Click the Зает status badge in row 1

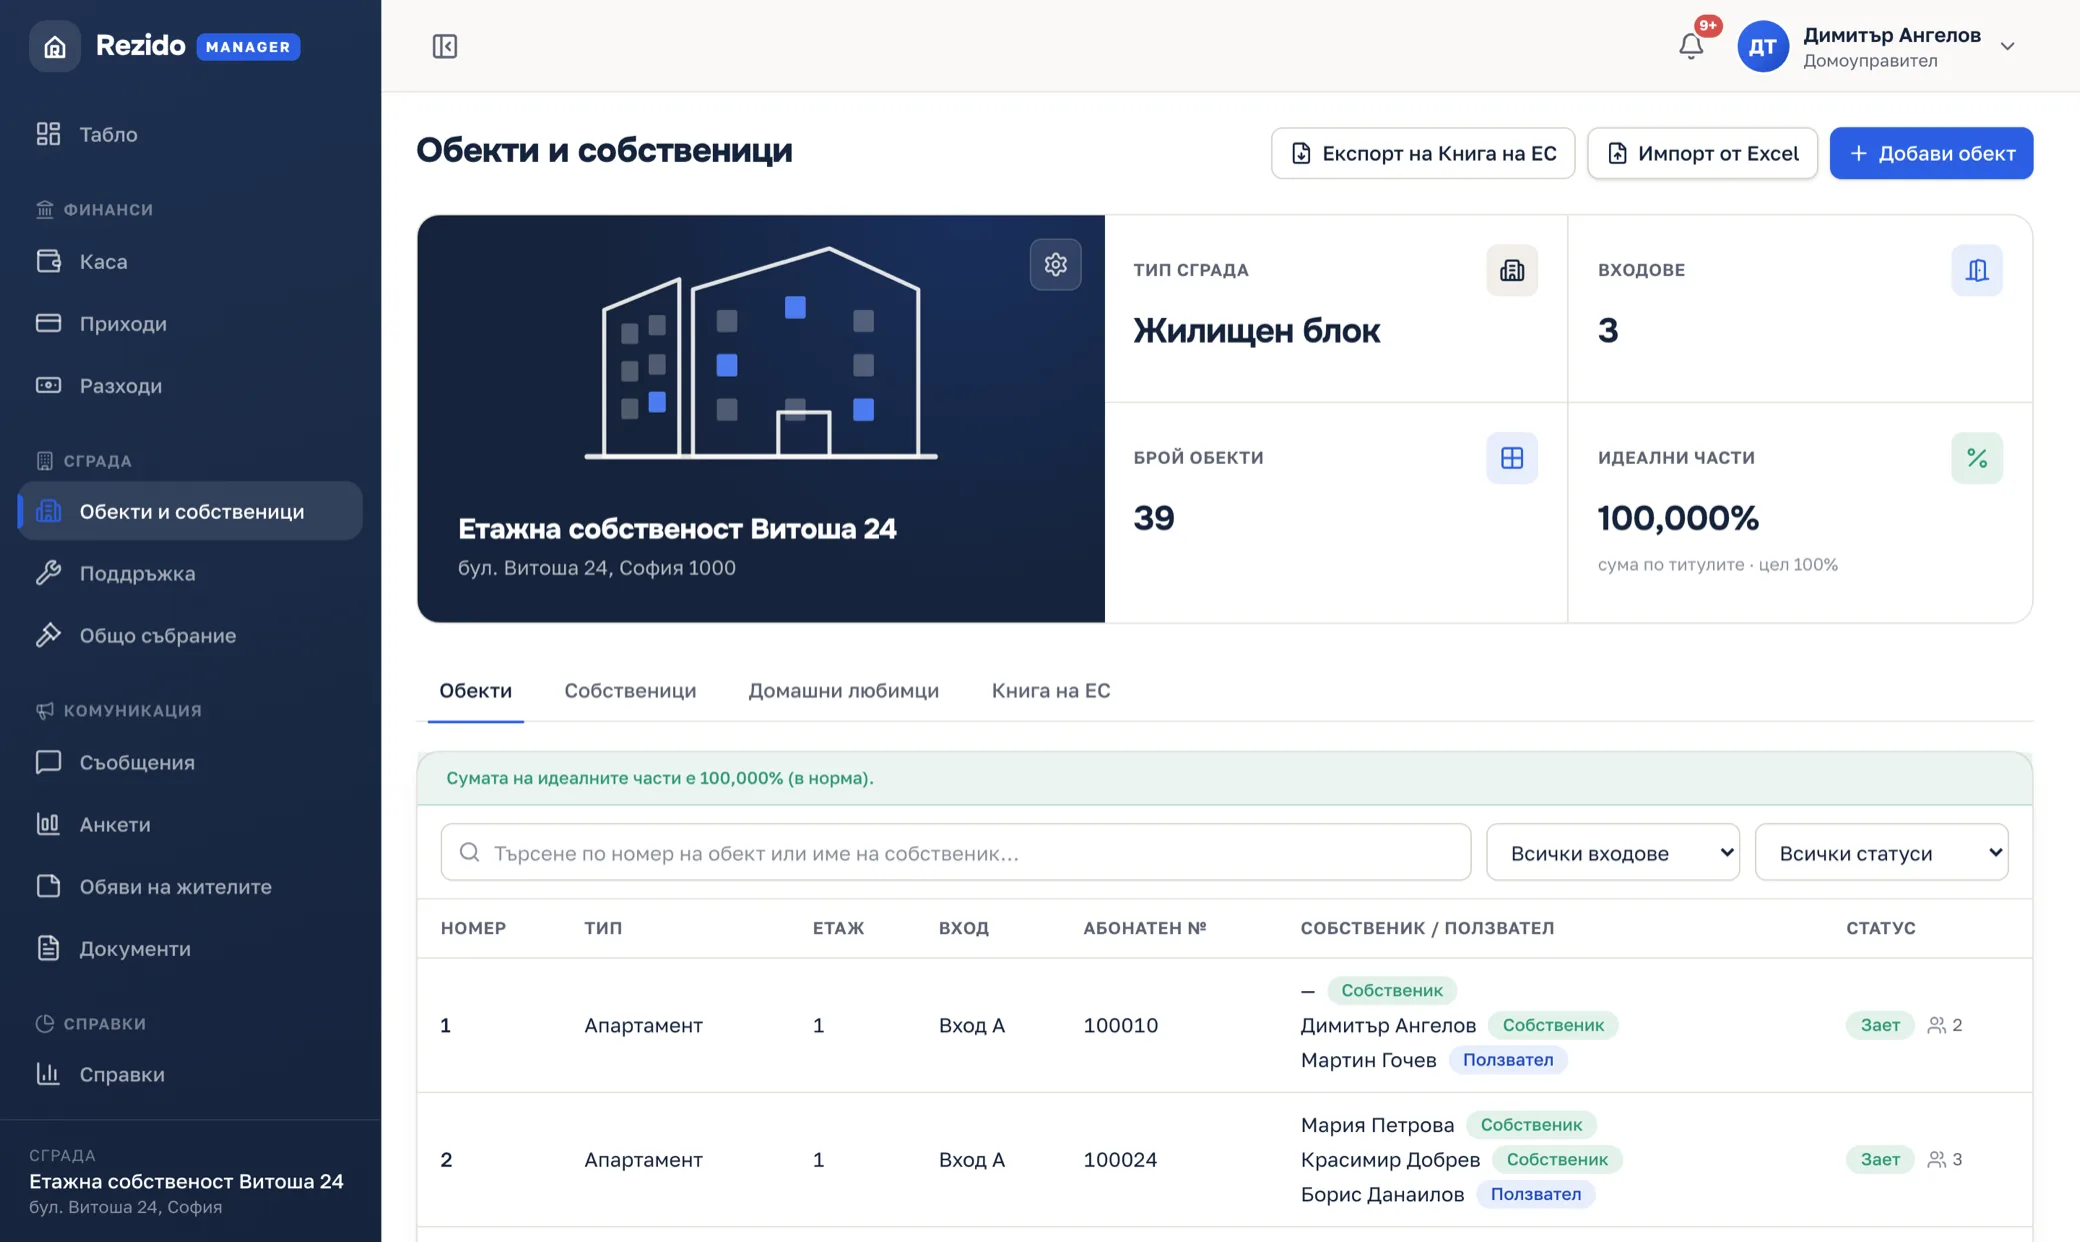[1879, 1026]
